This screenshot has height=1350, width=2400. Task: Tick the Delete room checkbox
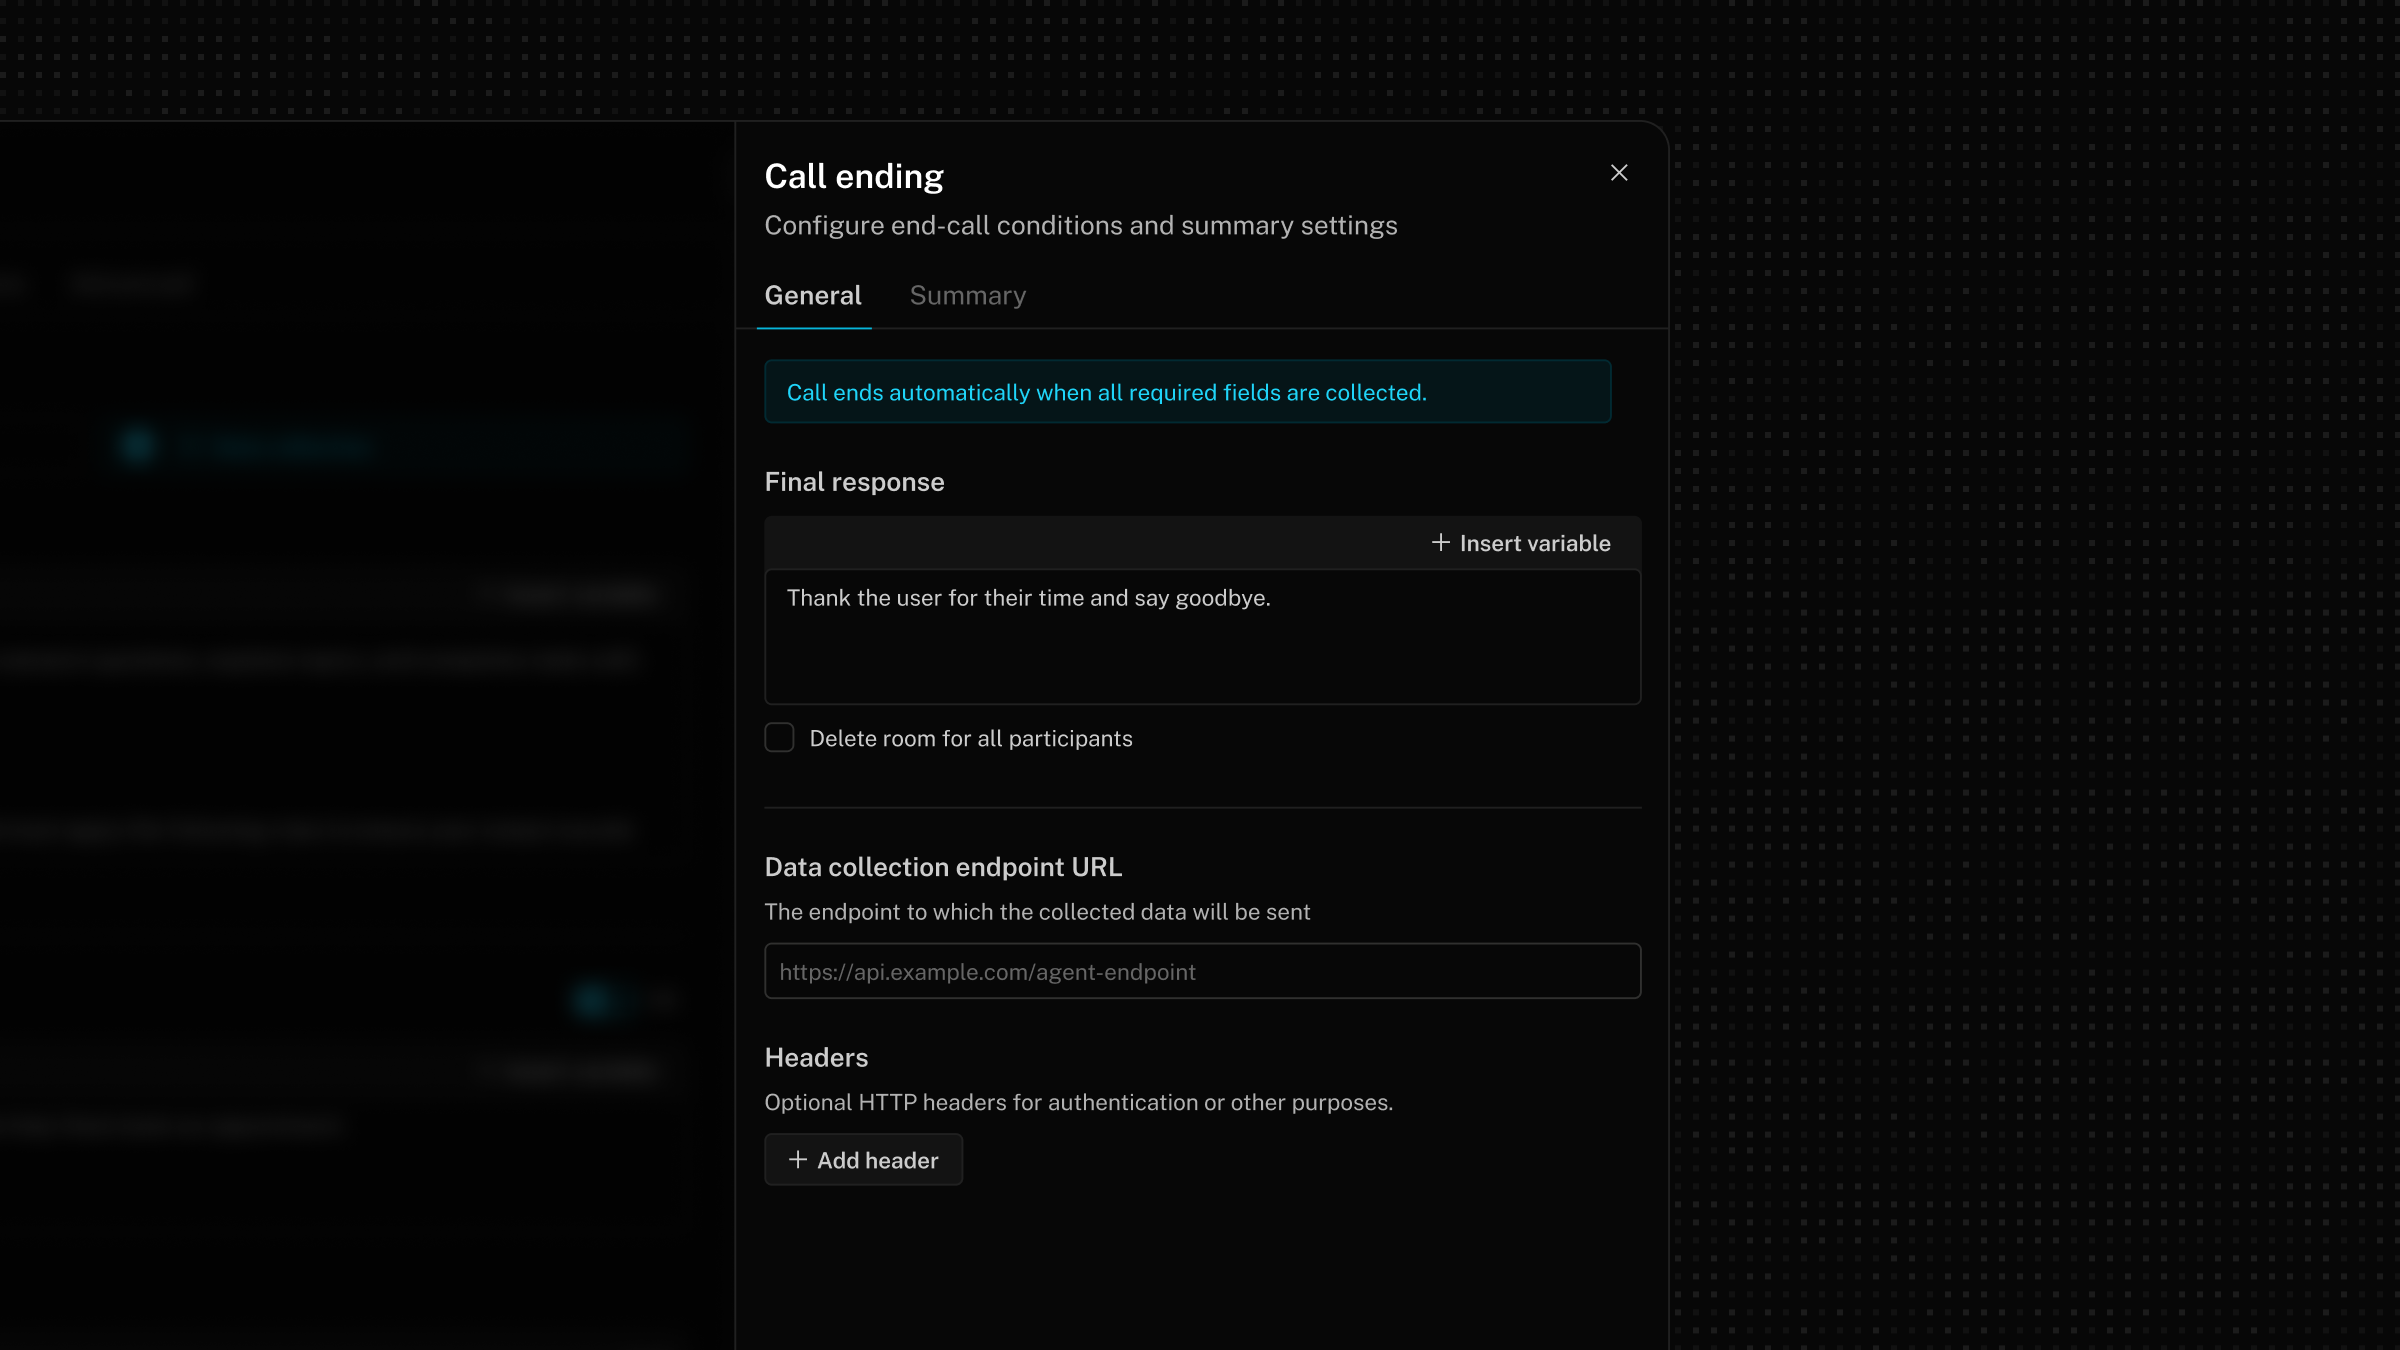tap(779, 738)
